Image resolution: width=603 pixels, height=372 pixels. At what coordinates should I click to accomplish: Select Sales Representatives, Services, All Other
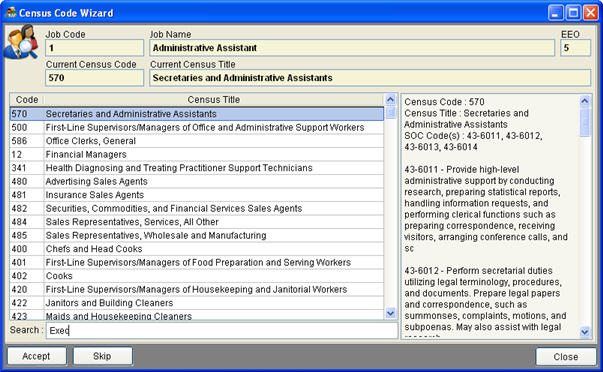point(197,222)
